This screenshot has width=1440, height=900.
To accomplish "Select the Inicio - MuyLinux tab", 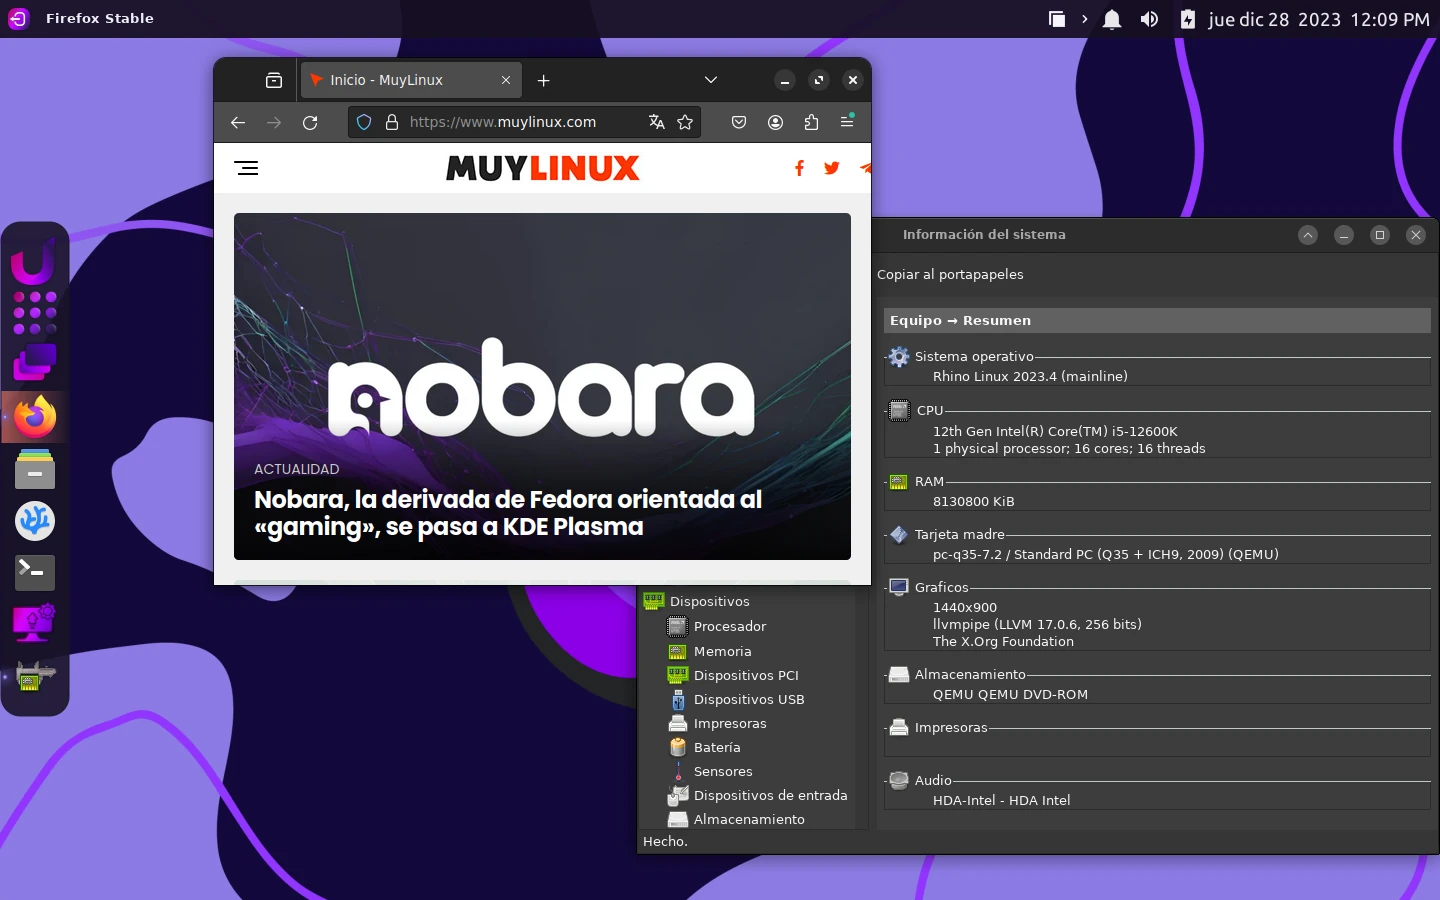I will pos(410,80).
